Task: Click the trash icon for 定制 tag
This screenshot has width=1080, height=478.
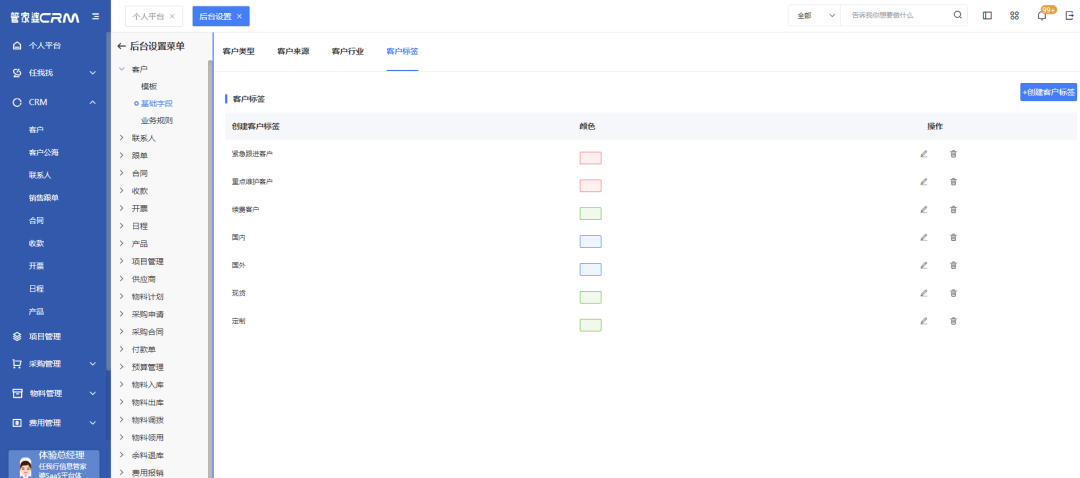Action: [x=953, y=321]
